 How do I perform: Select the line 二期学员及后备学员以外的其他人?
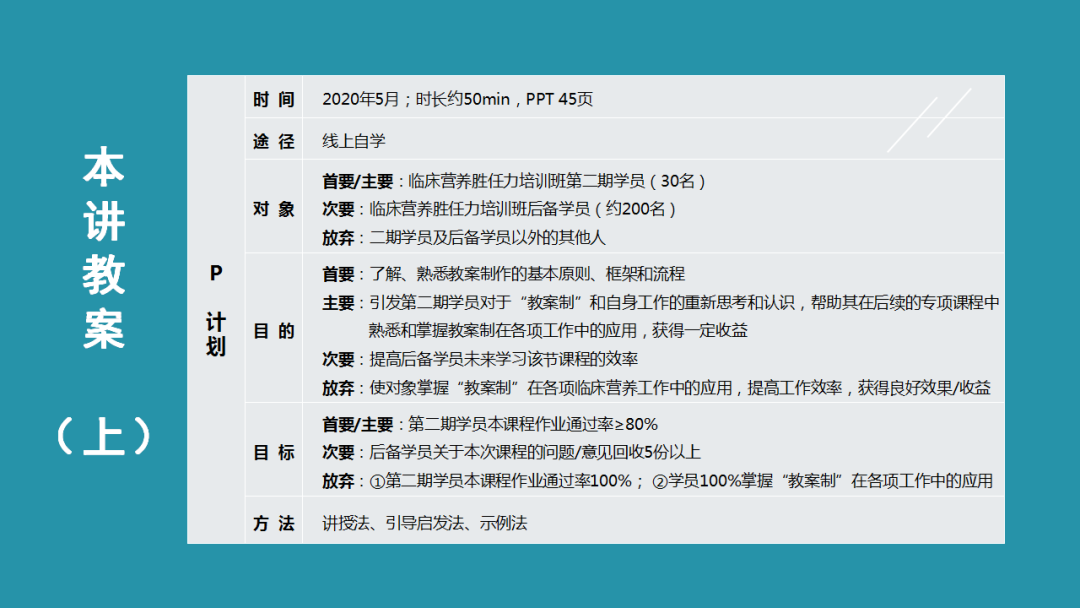pos(464,238)
